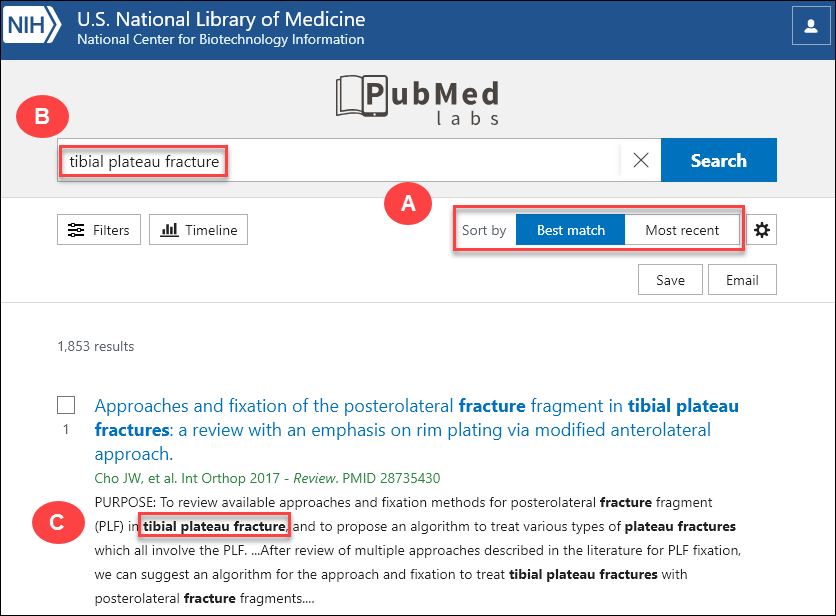Screen dimensions: 836x616
Task: Click the Cho JW citation line
Action: (267, 478)
